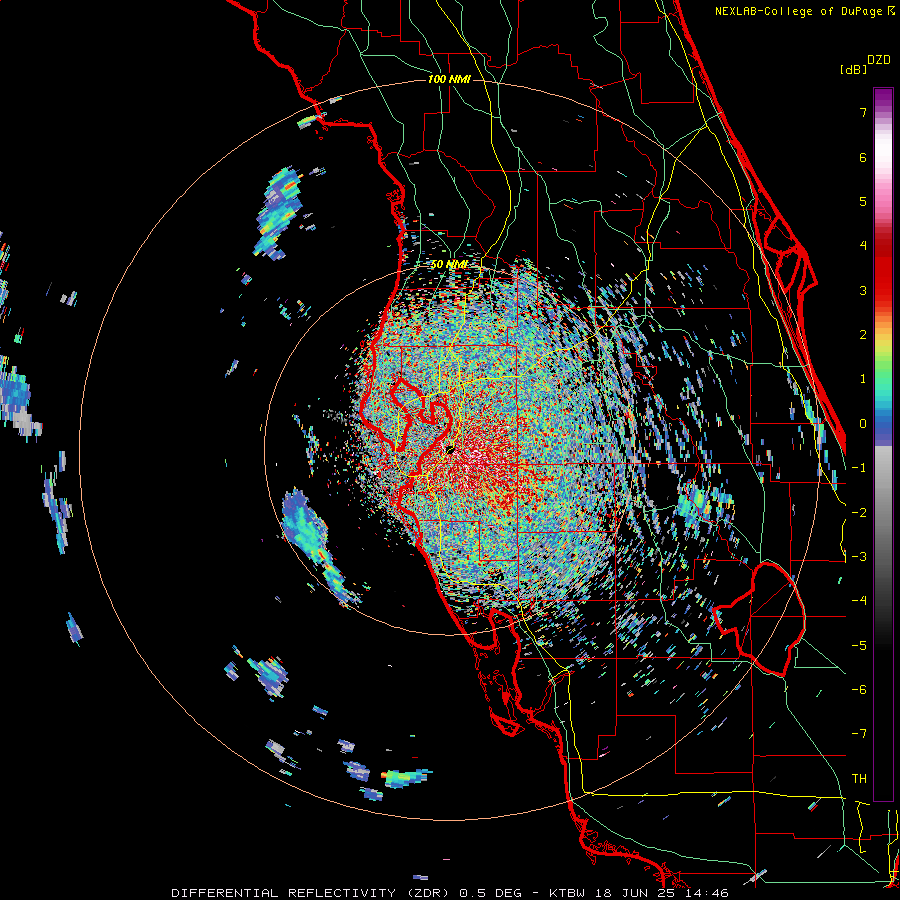The image size is (900, 900).
Task: Click the 50 NMI range ring label
Action: [449, 265]
